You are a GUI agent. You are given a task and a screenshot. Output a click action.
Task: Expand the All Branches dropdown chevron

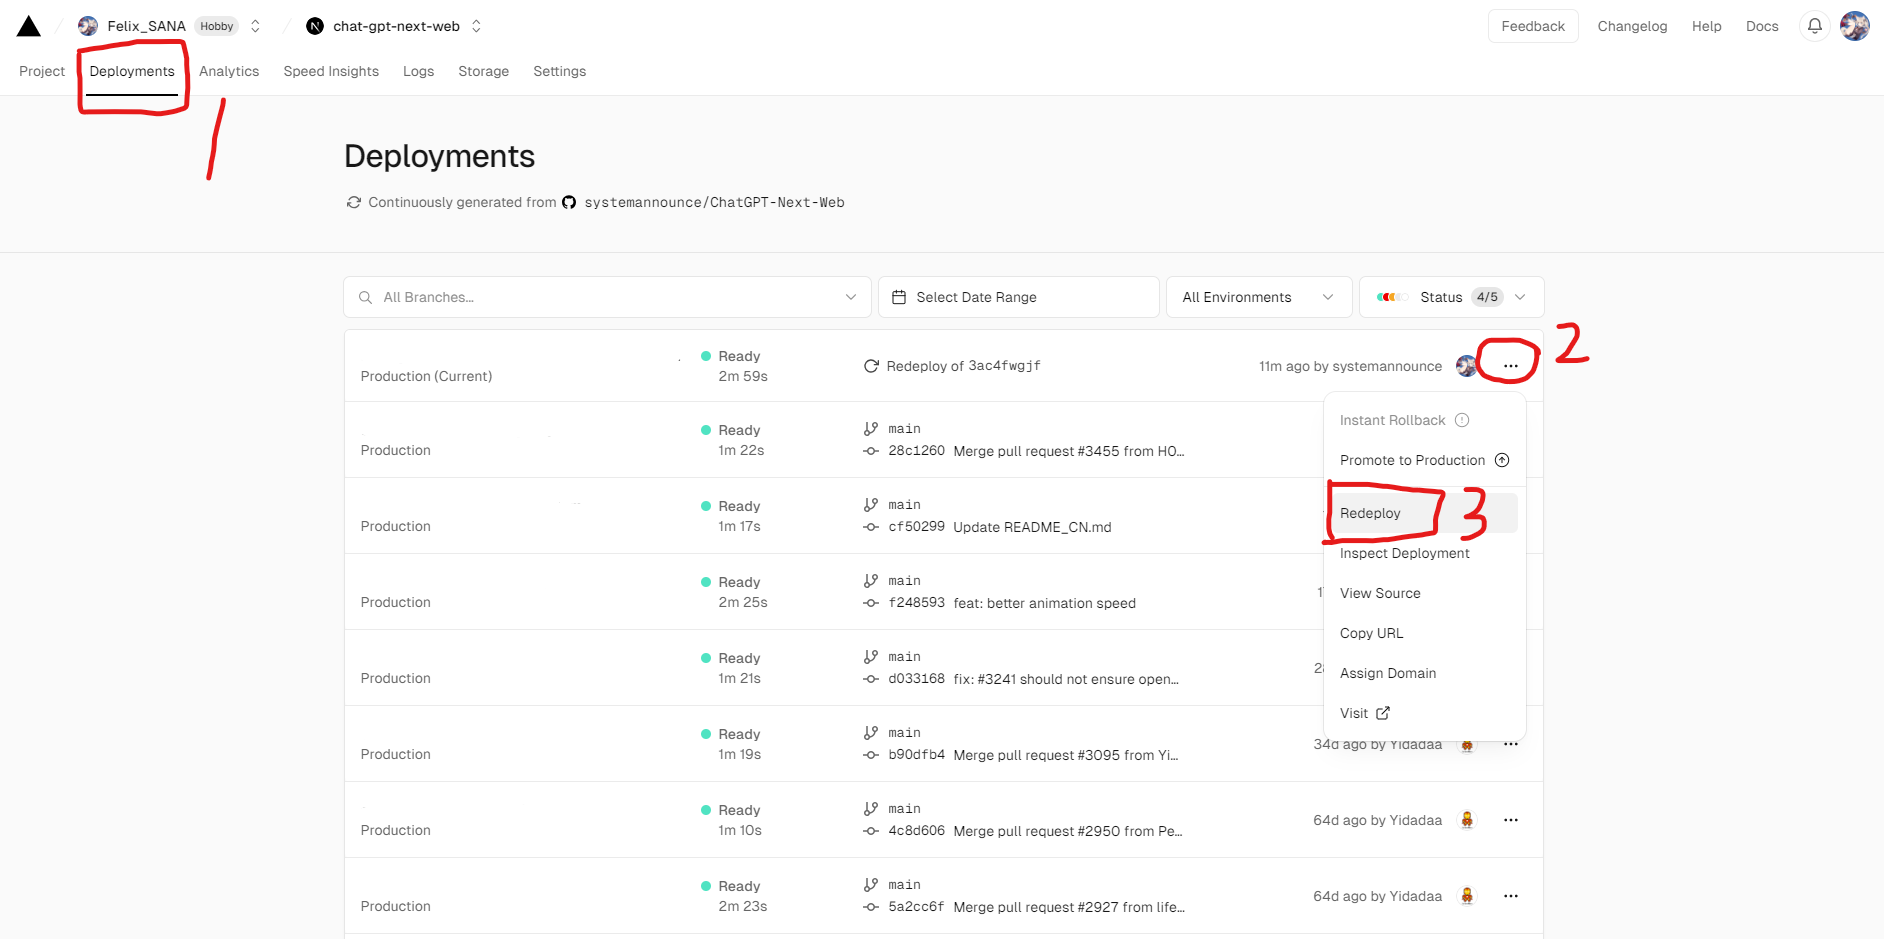click(x=851, y=297)
